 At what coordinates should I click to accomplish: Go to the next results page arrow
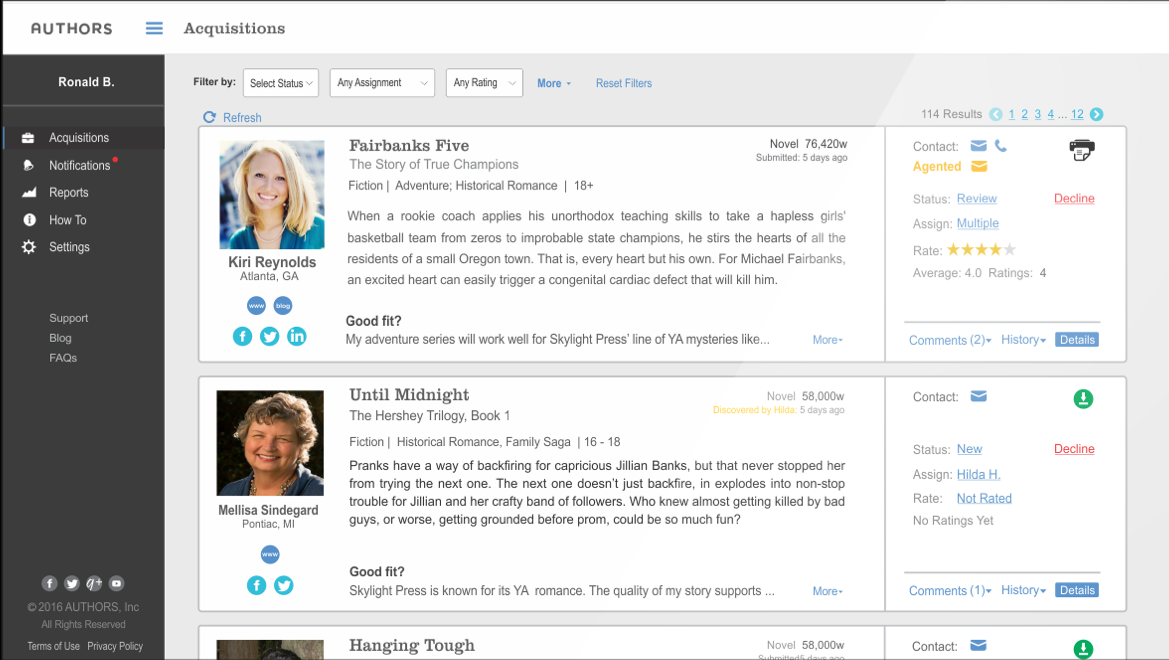pos(1096,114)
